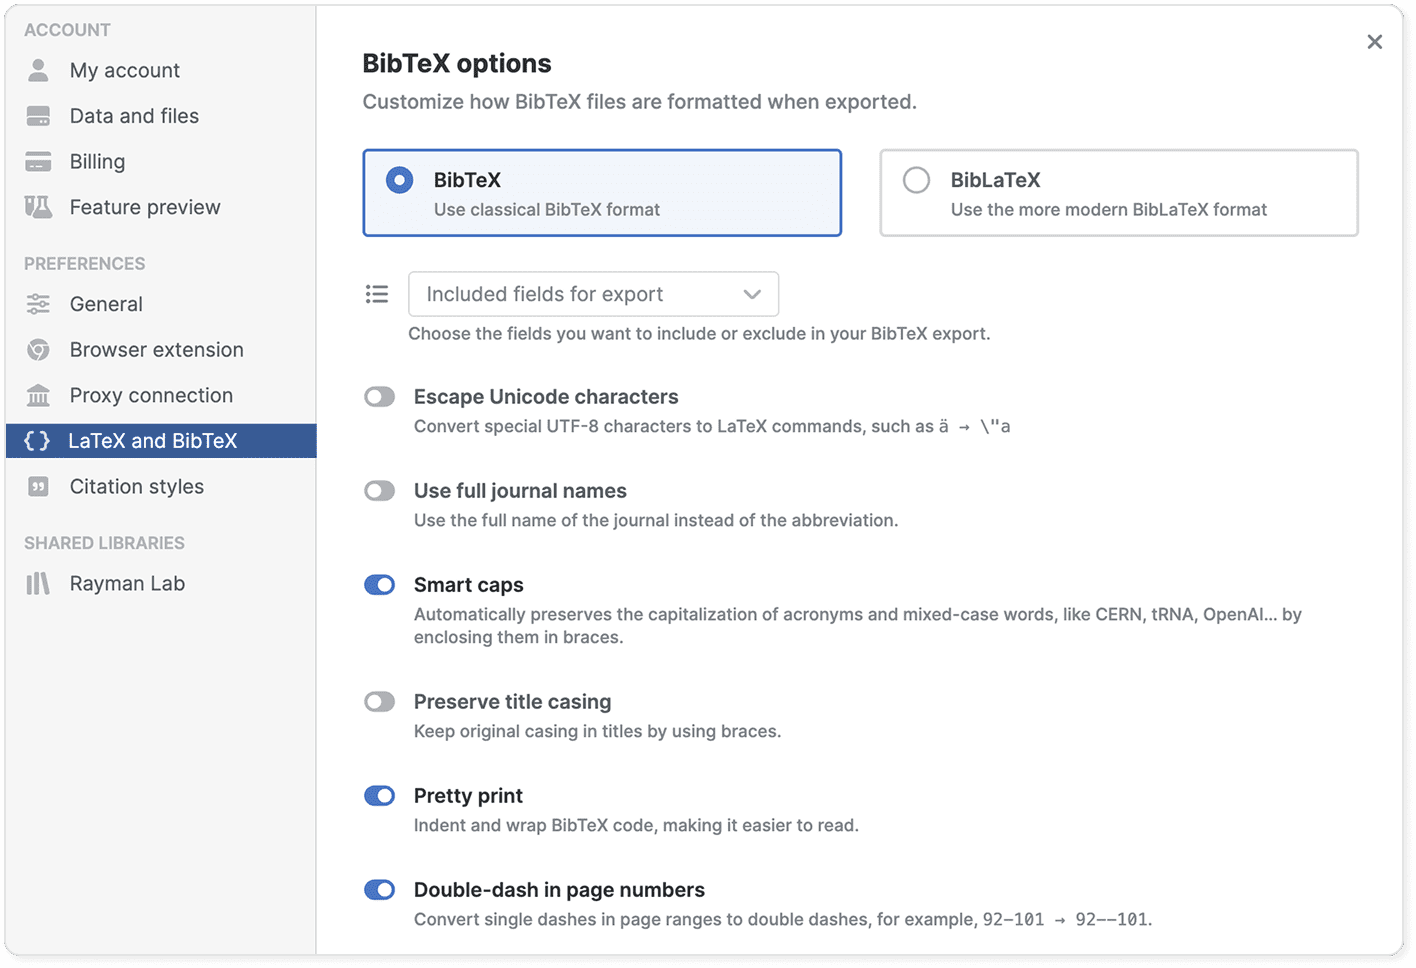Disable the Pretty print switch

point(379,796)
